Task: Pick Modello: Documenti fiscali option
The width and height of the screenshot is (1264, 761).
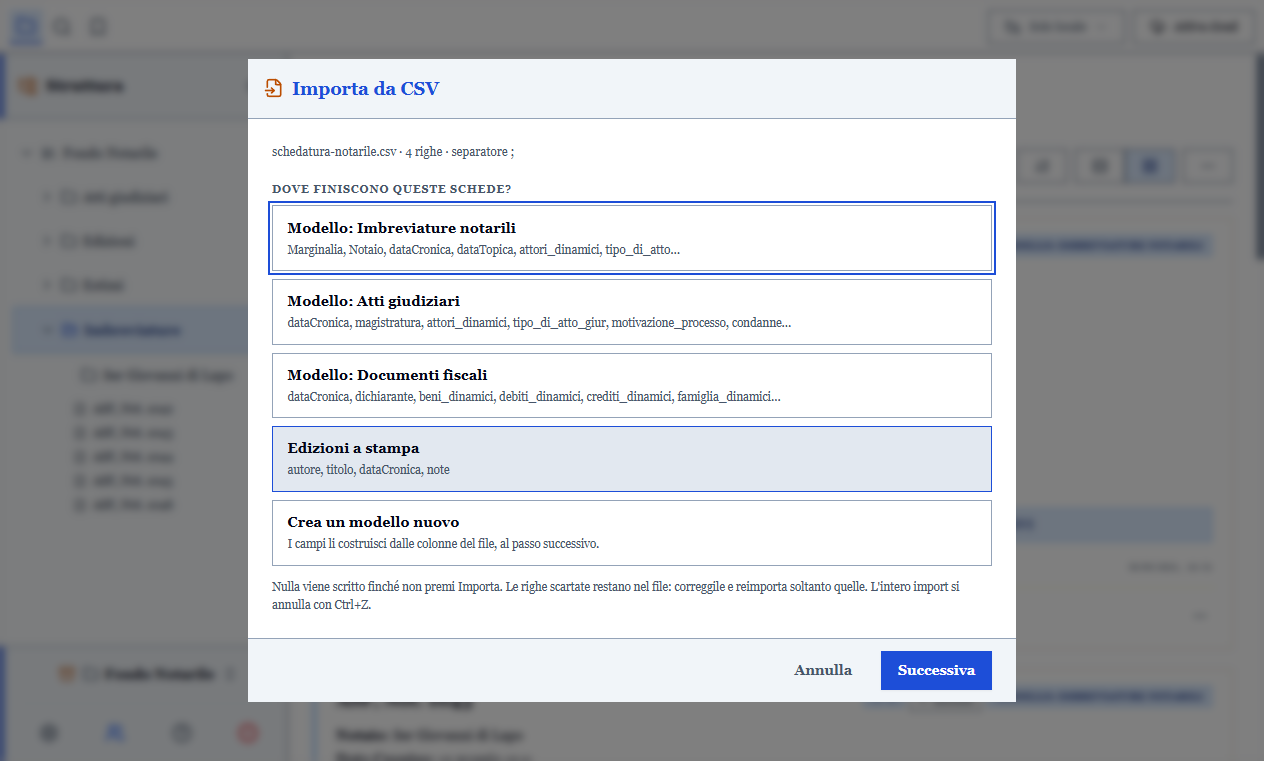Action: coord(632,385)
